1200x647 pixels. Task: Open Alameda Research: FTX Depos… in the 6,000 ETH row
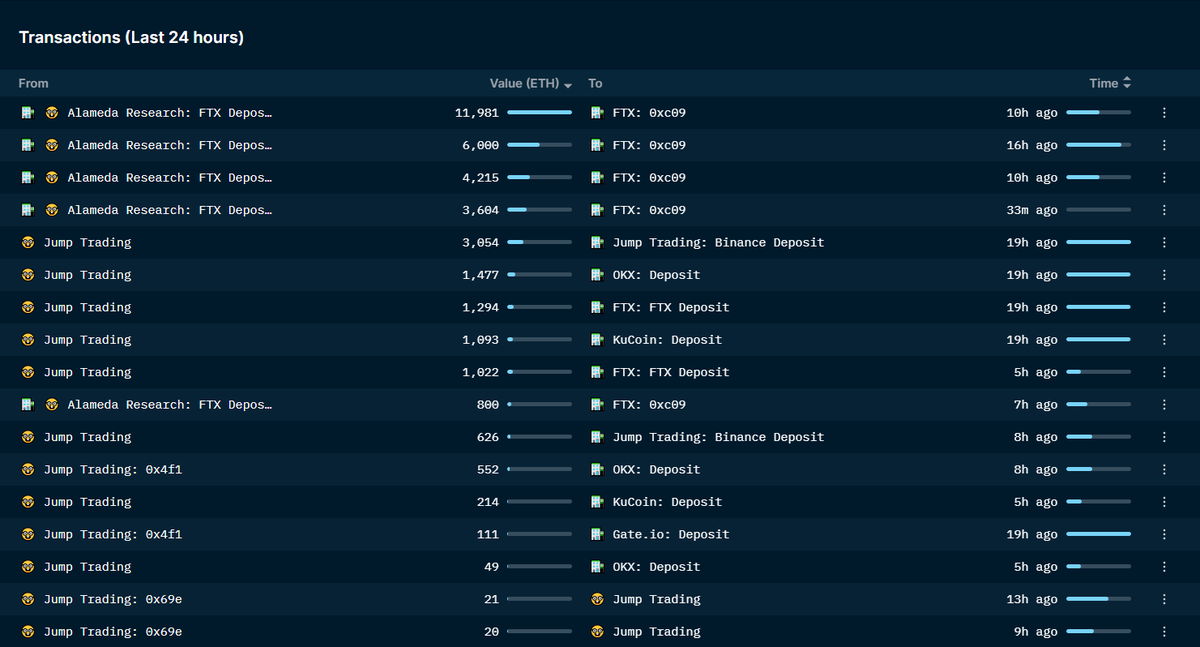[170, 145]
